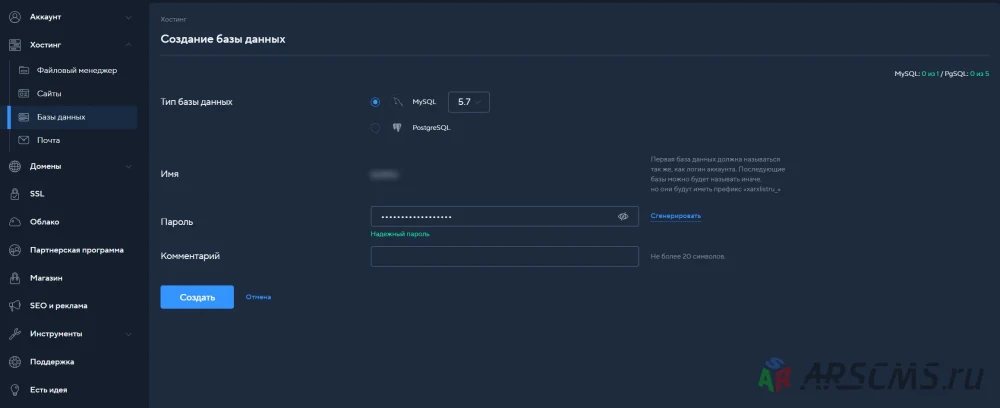
Task: Click the SSL lock icon
Action: (15, 194)
